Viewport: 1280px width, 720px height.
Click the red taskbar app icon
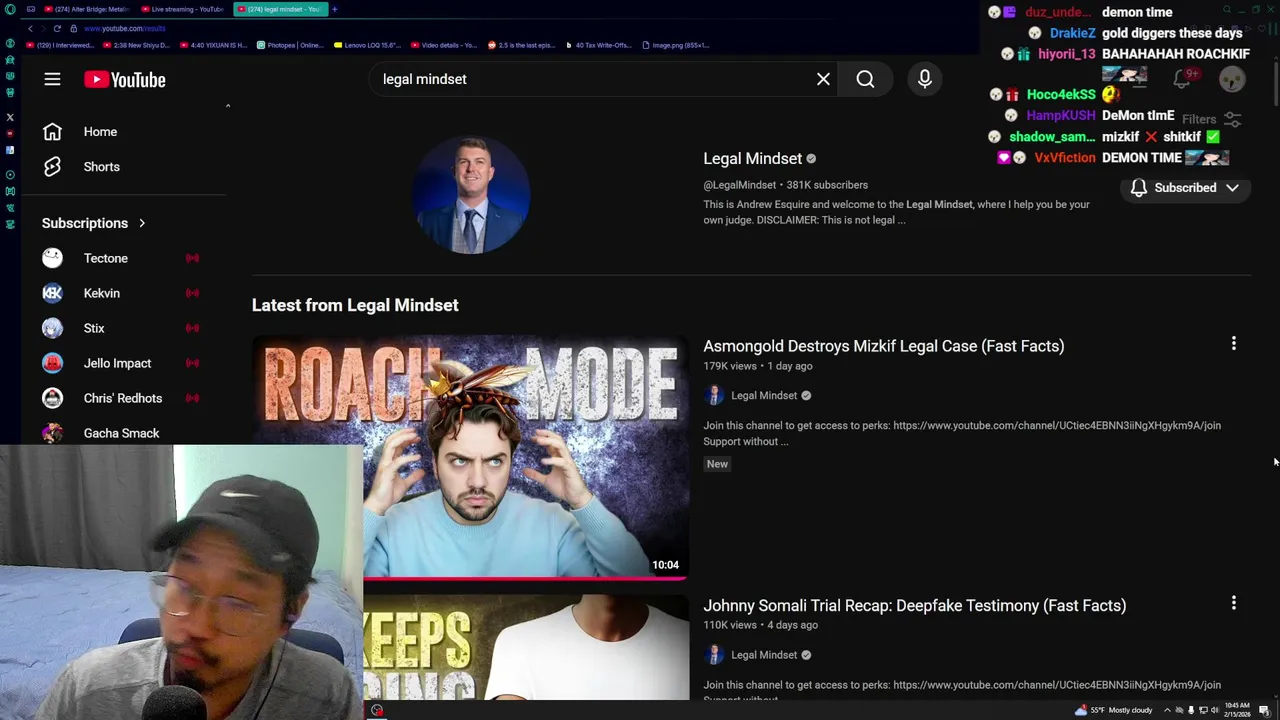tap(377, 710)
